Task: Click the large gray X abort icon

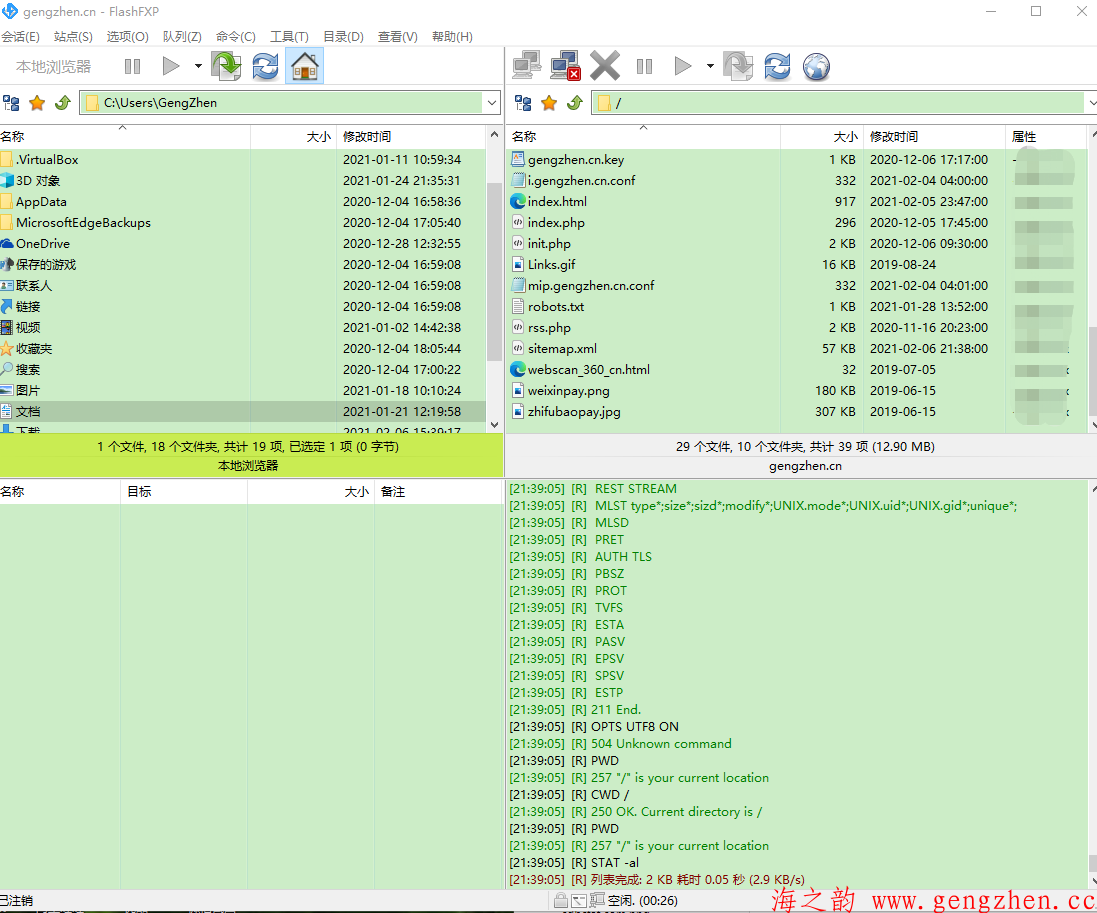Action: click(605, 67)
